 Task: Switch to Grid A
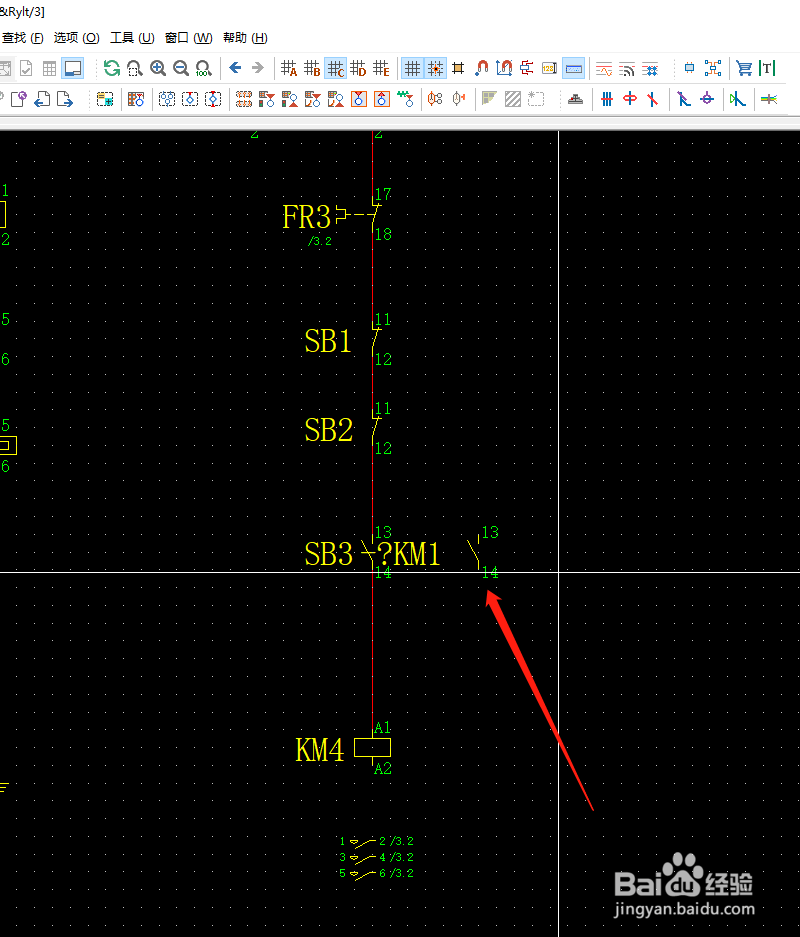[289, 68]
